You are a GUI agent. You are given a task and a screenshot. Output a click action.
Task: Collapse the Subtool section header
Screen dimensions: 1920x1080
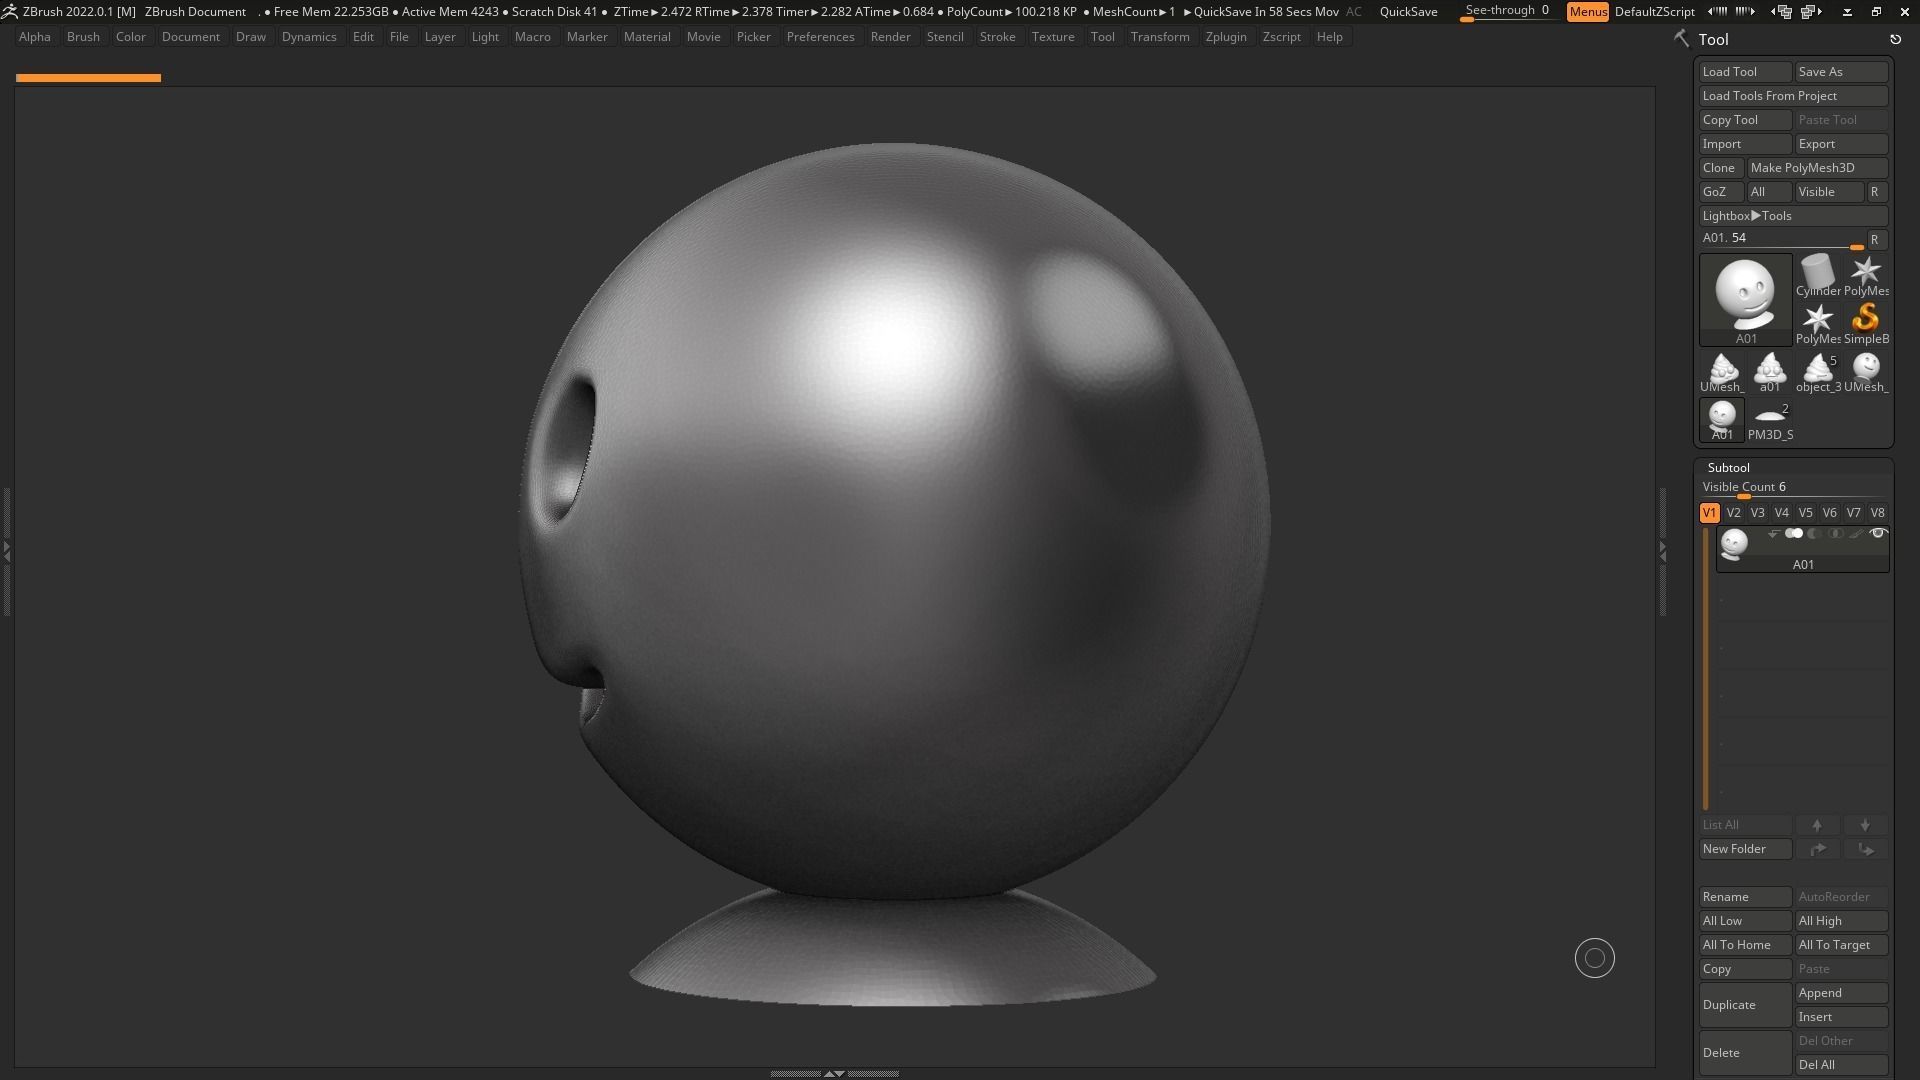click(1728, 468)
